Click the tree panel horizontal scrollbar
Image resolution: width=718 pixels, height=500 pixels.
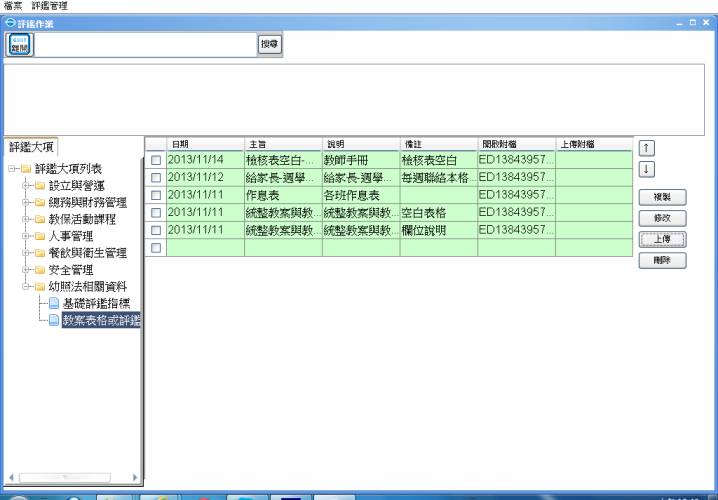[70, 477]
